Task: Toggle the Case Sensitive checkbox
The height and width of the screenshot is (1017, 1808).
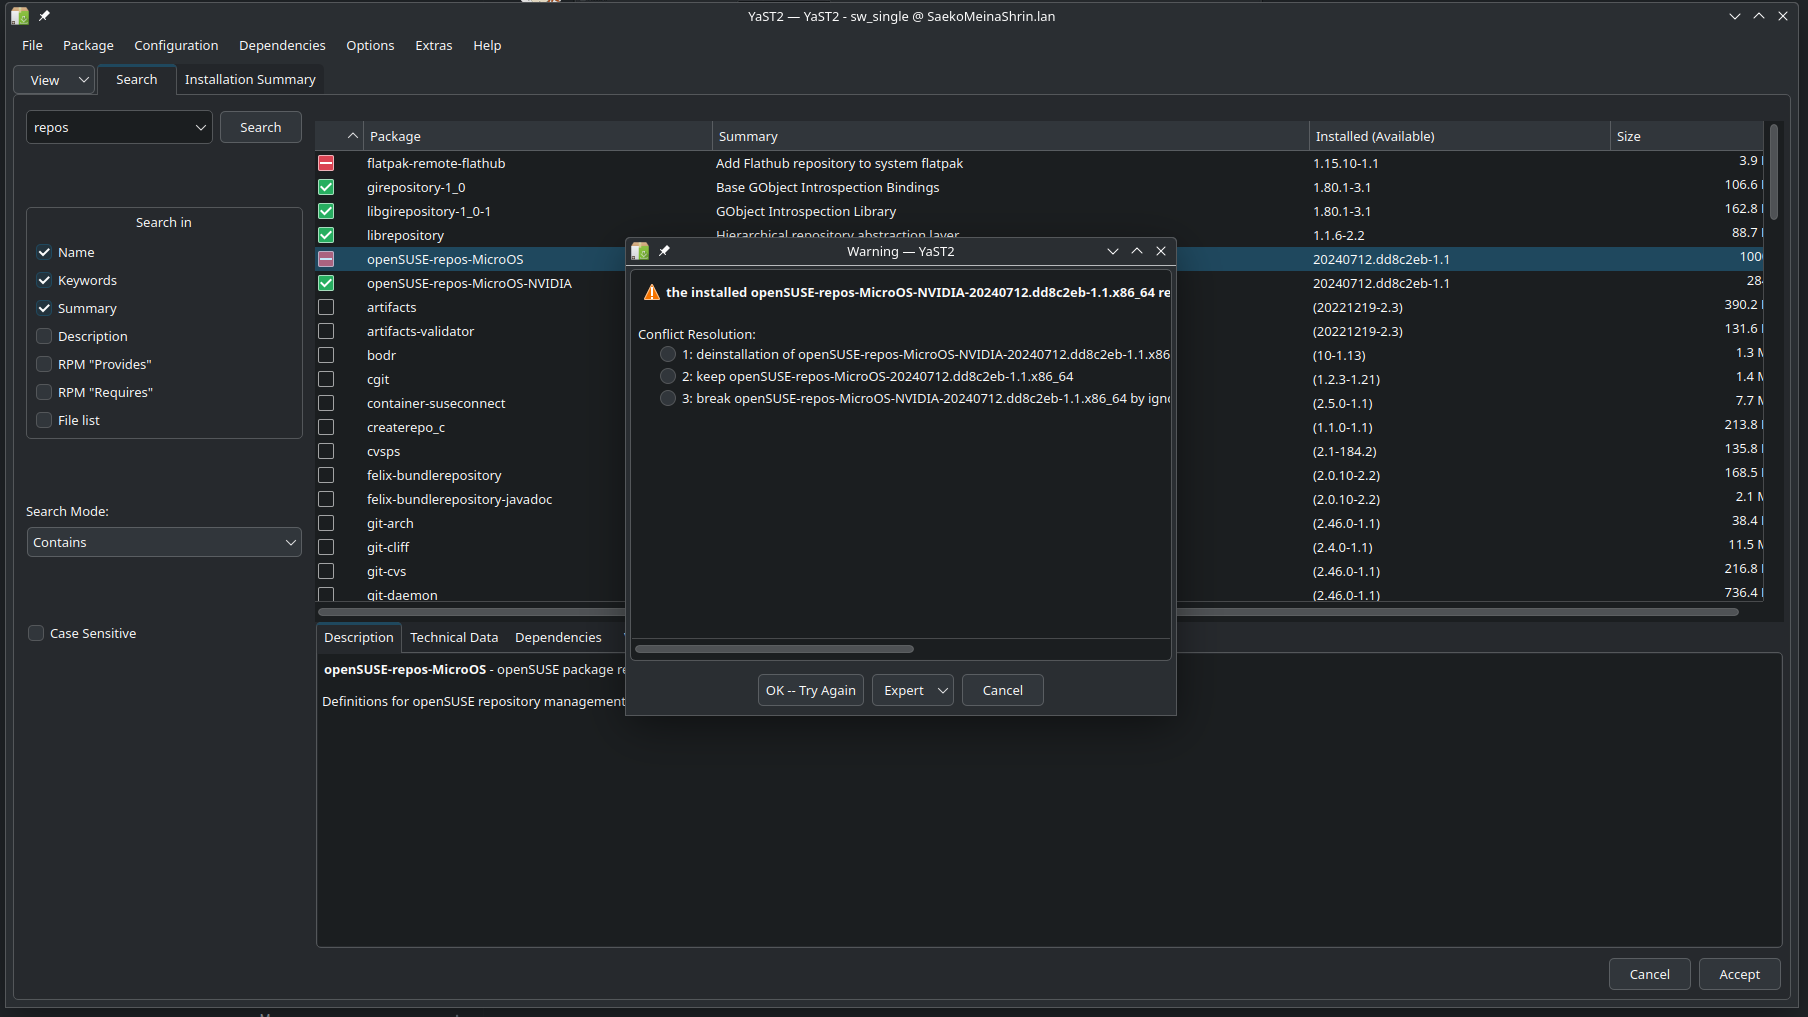Action: click(36, 632)
